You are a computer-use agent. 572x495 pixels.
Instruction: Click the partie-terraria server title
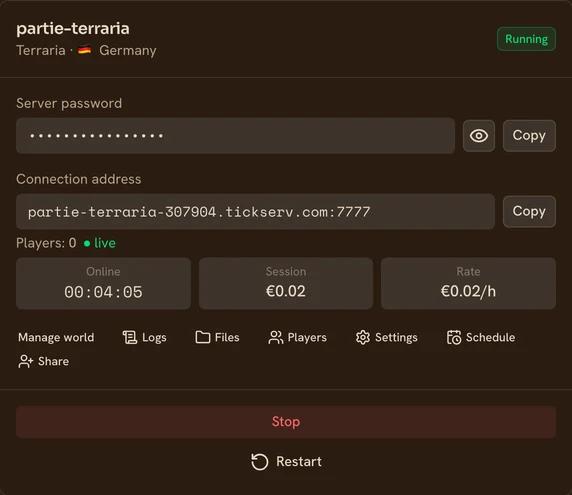[x=73, y=28]
